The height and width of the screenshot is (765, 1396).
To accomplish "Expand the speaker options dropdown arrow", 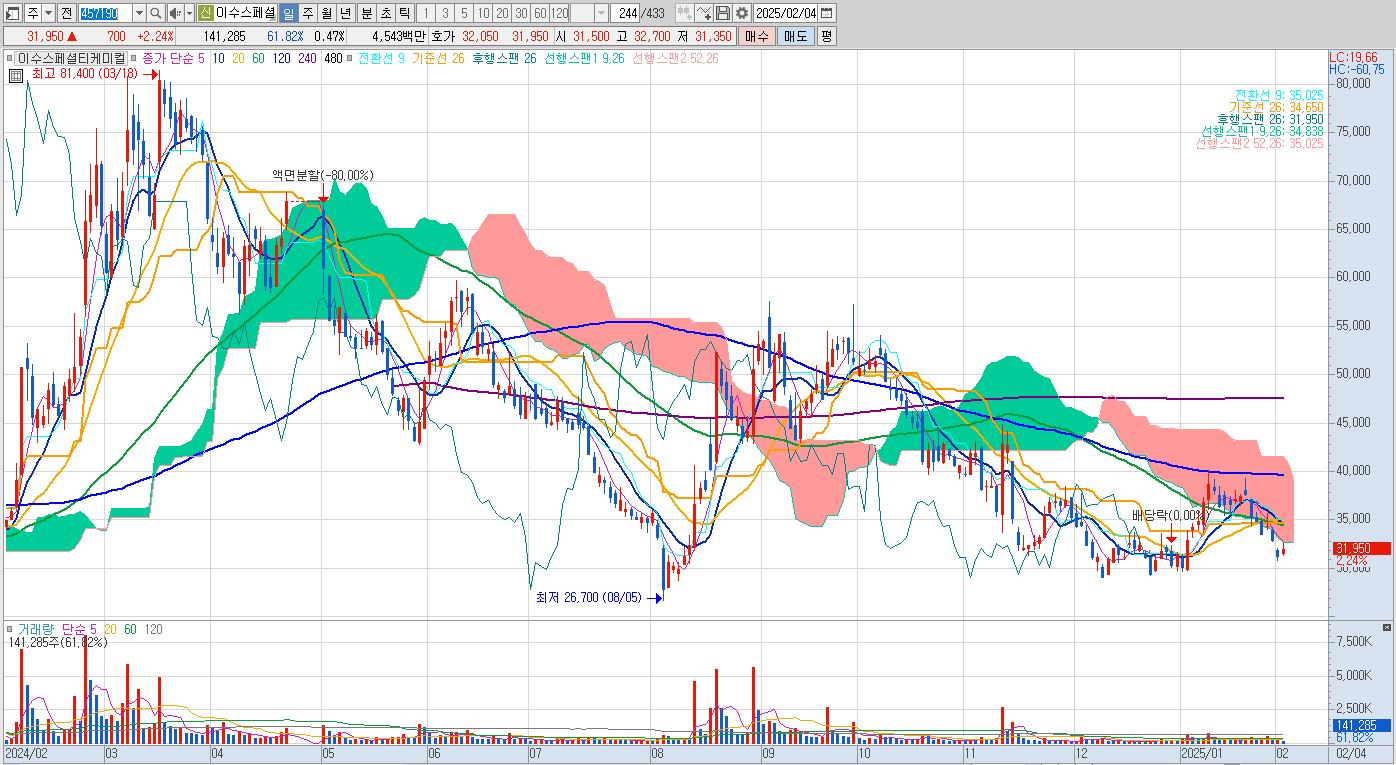I will [189, 13].
